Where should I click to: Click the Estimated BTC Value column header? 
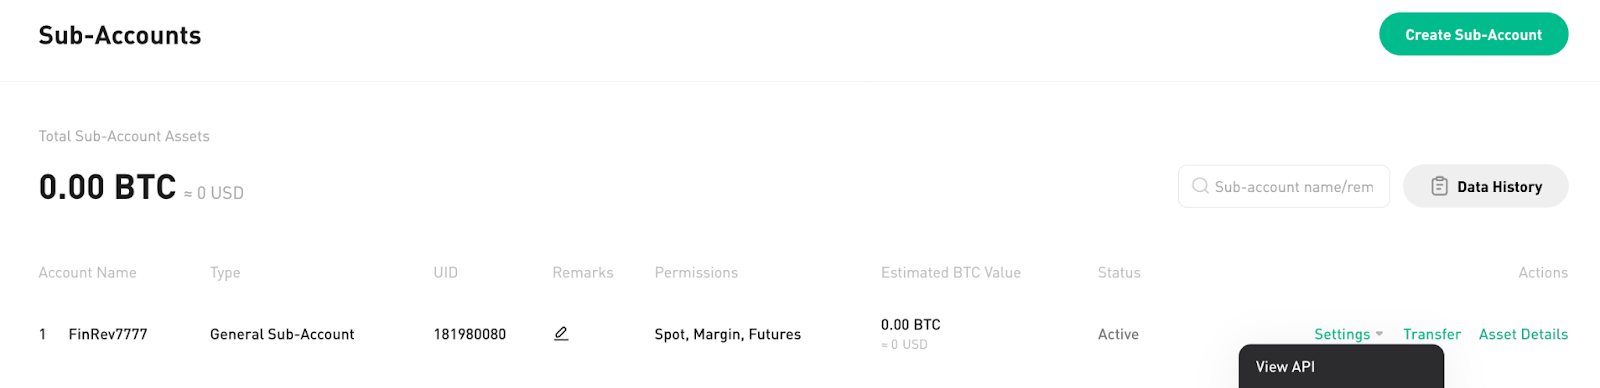pyautogui.click(x=951, y=272)
